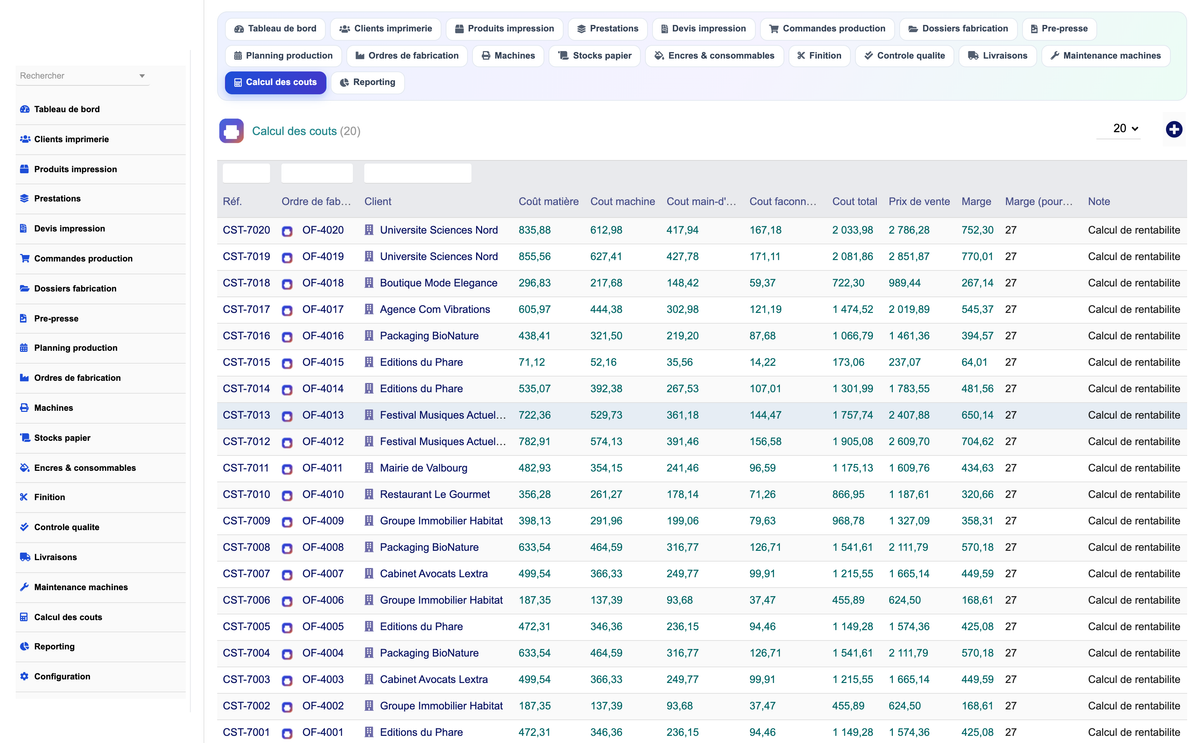Screen dimensions: 1200x743
Task: Click the Ordres de fabrication factory icon in sidebar
Action: tap(25, 378)
